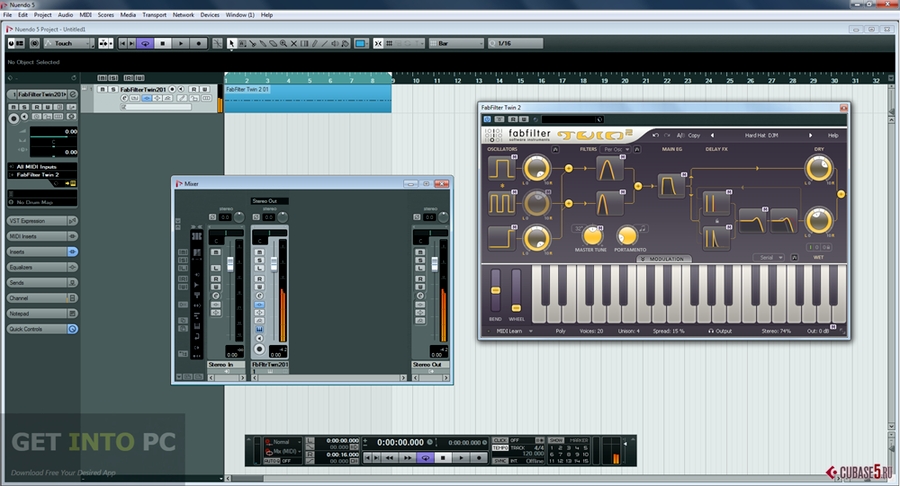The height and width of the screenshot is (486, 900).
Task: Solo the FabFilterTwin201 track in track list
Action: pyautogui.click(x=113, y=90)
